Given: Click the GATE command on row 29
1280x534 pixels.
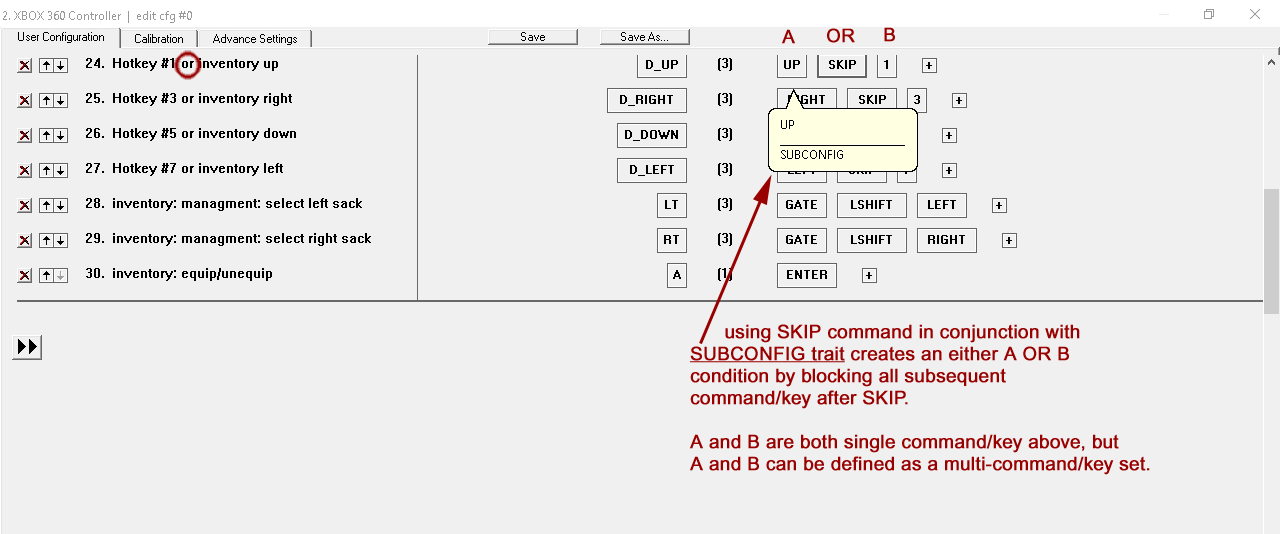Looking at the screenshot, I should pos(801,240).
